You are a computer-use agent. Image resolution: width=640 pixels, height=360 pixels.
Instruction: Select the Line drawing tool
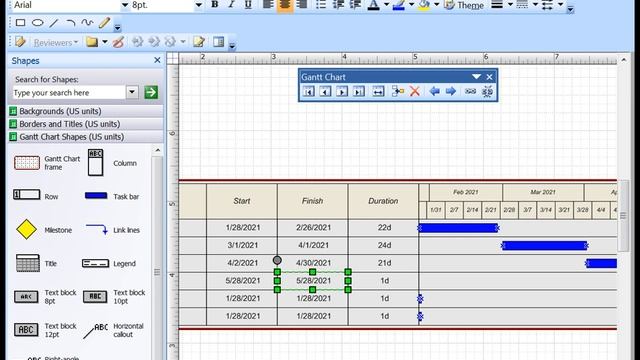tap(54, 23)
